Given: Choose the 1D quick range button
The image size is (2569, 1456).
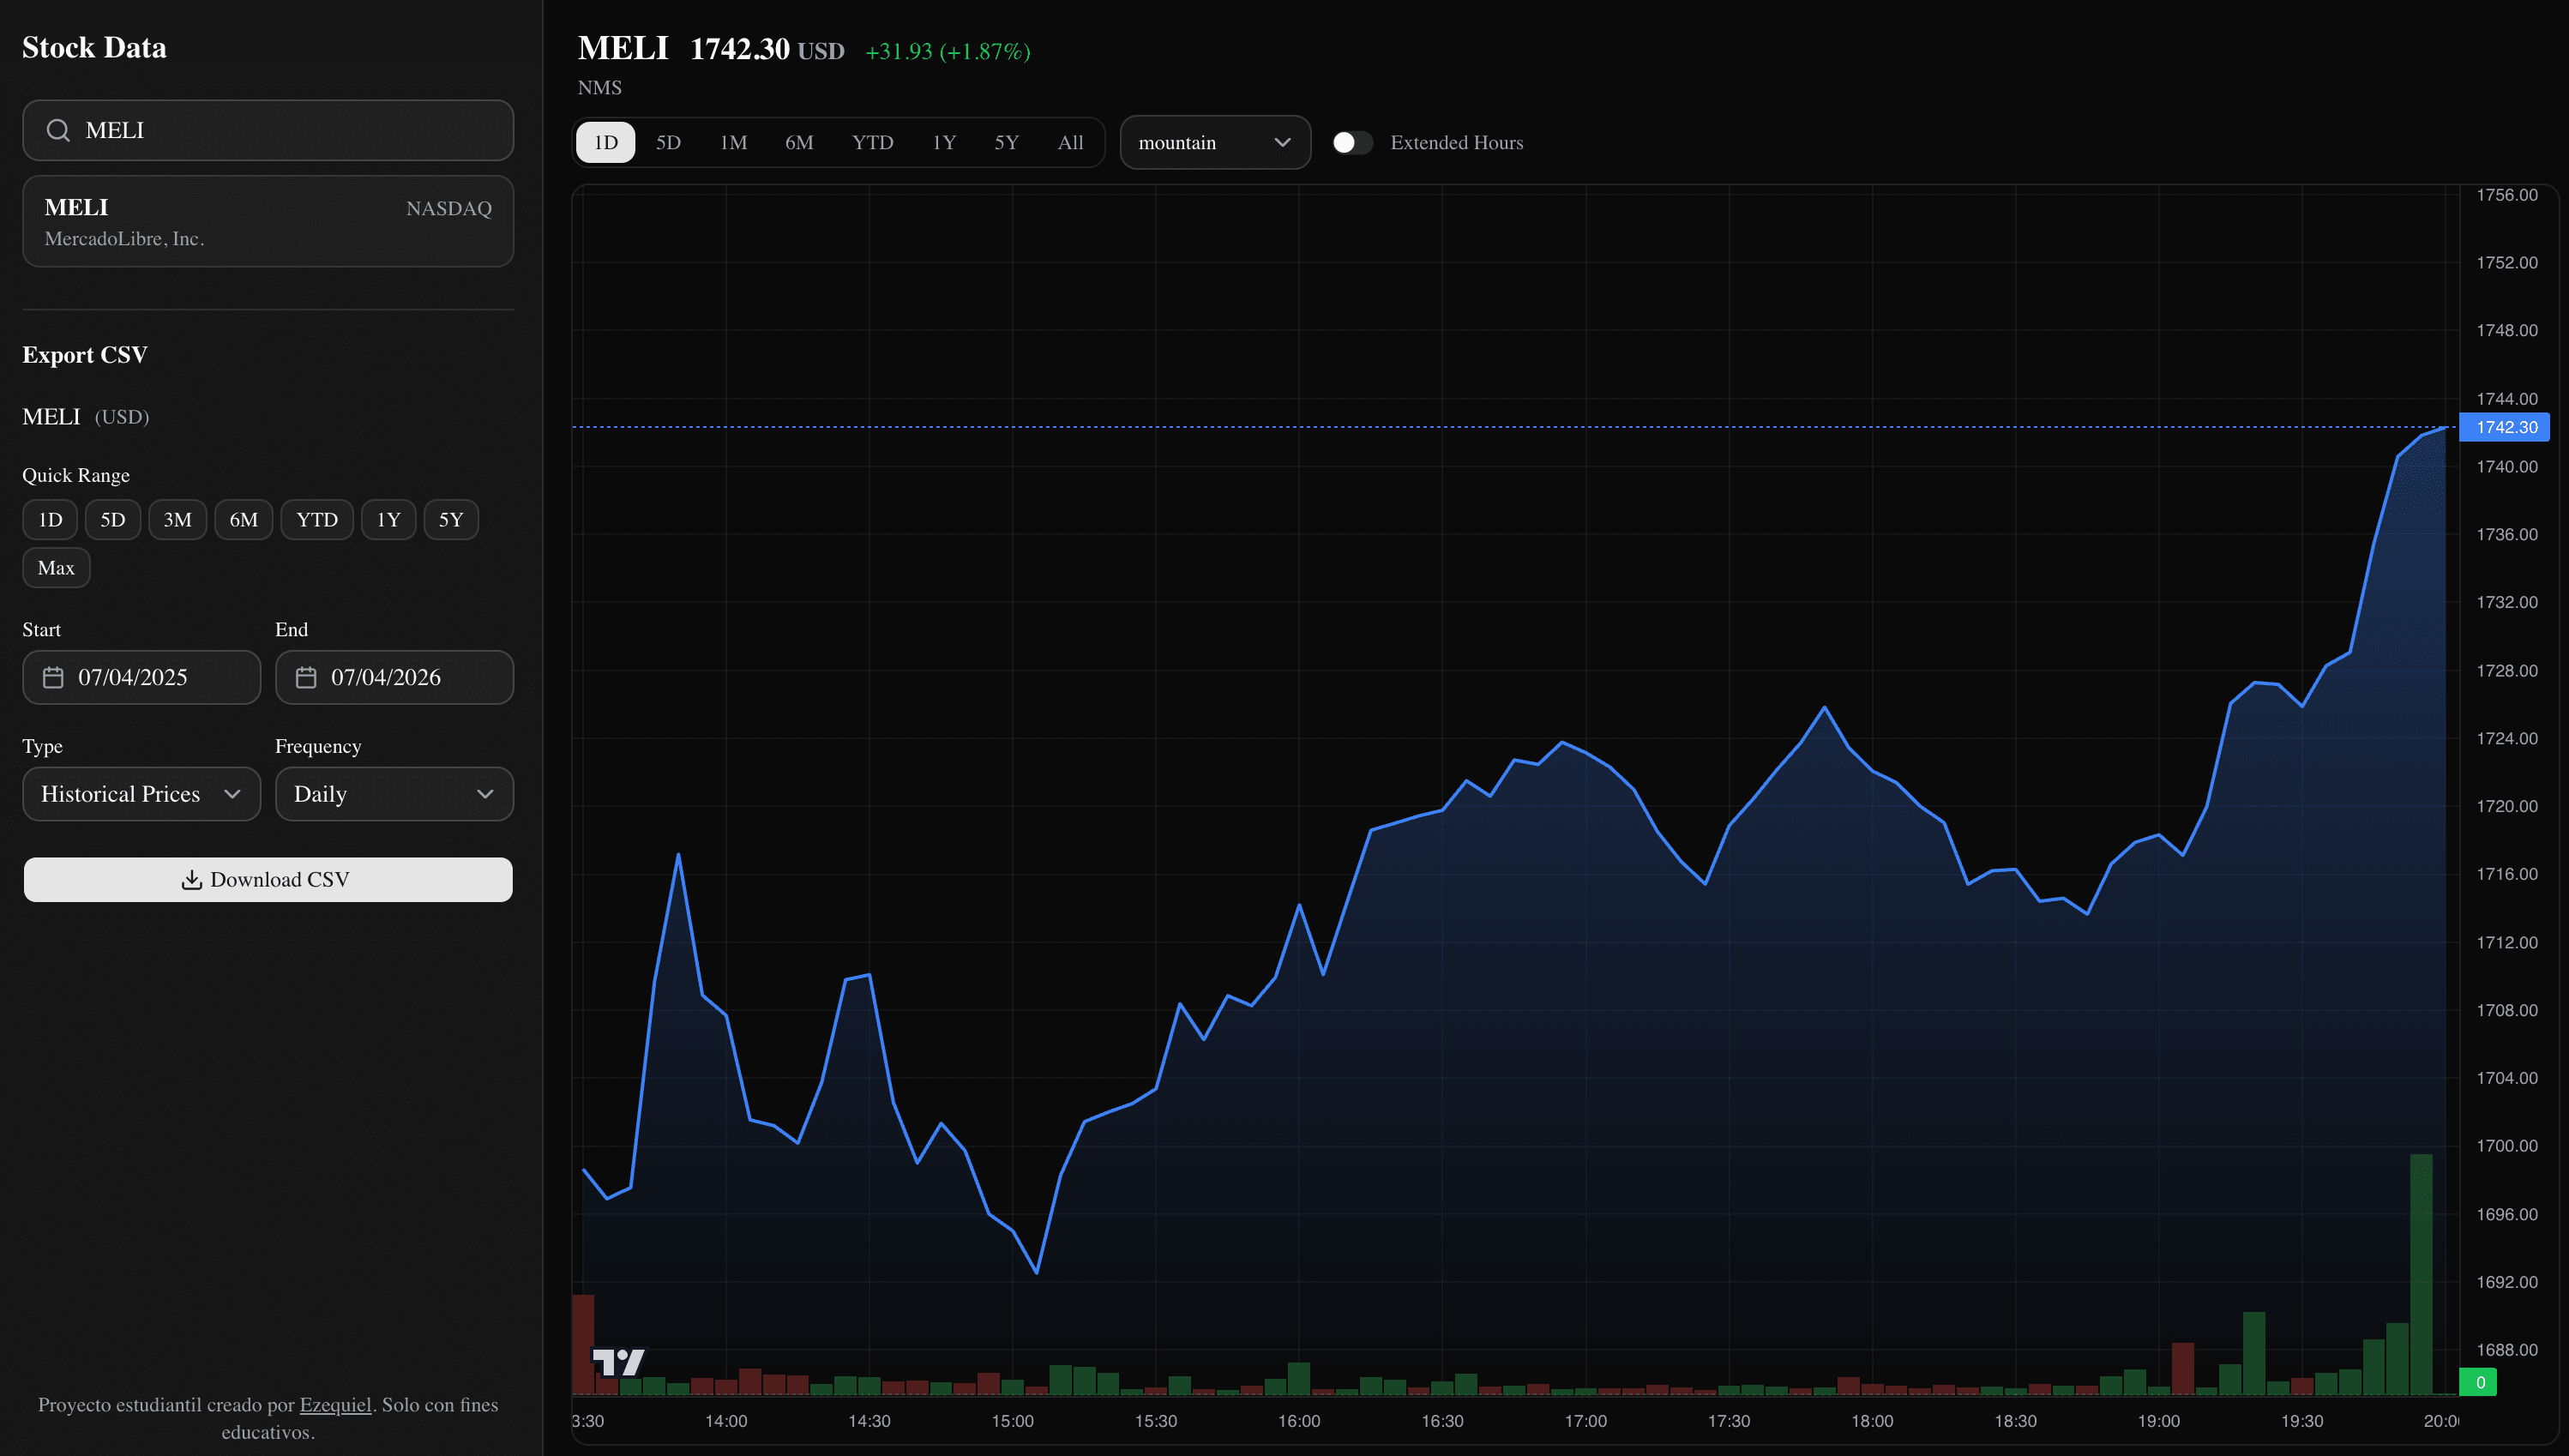Looking at the screenshot, I should (x=50, y=520).
